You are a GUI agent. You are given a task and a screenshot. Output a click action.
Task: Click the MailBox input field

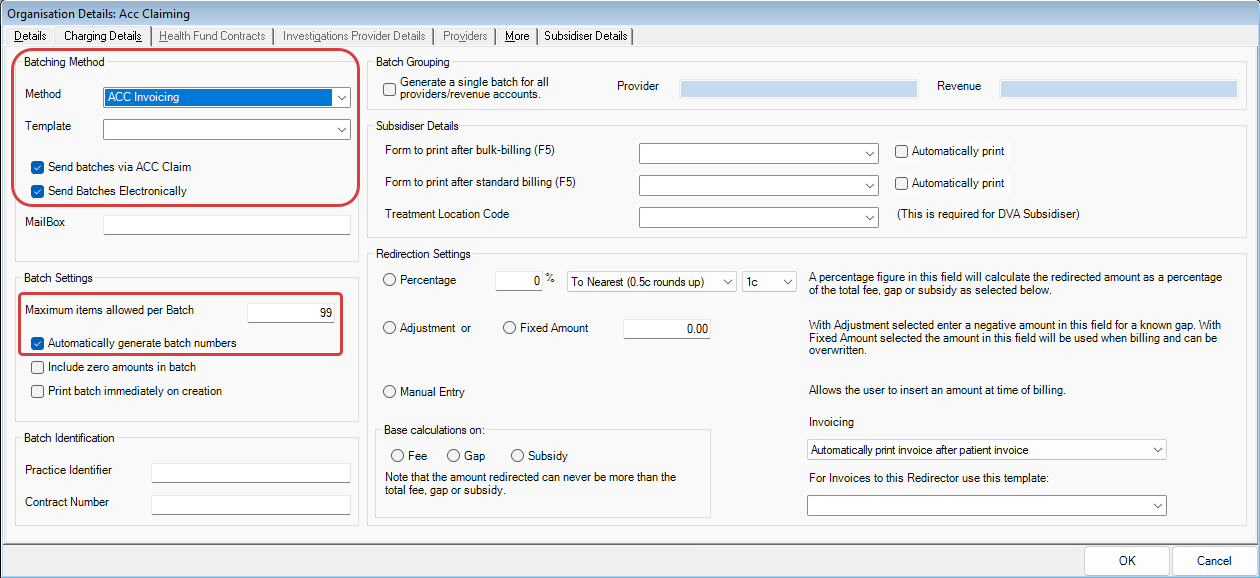coord(227,224)
